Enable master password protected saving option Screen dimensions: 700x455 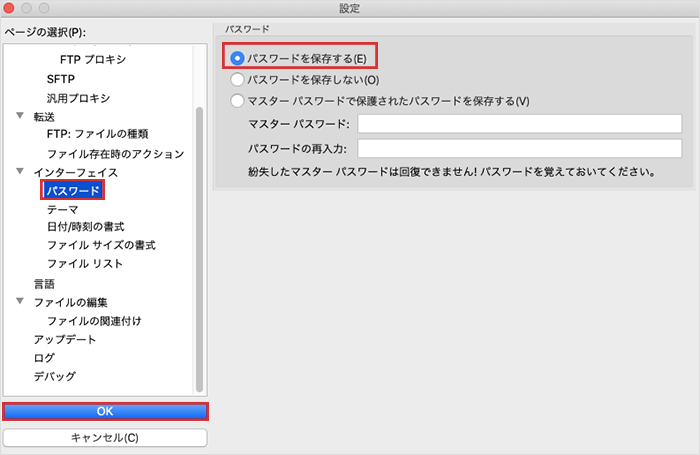pos(238,100)
